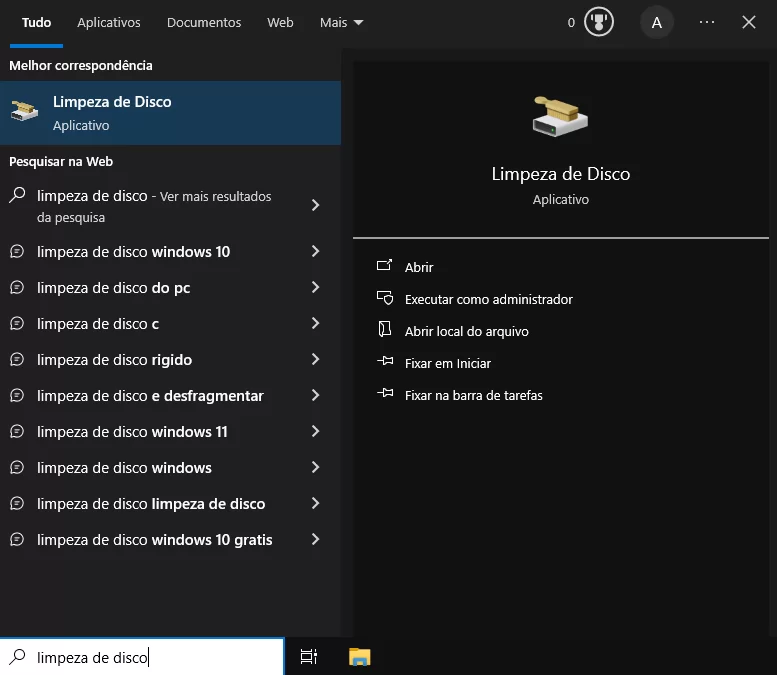The image size is (777, 675).
Task: Click the suggestion icon for rigido
Action: point(17,359)
